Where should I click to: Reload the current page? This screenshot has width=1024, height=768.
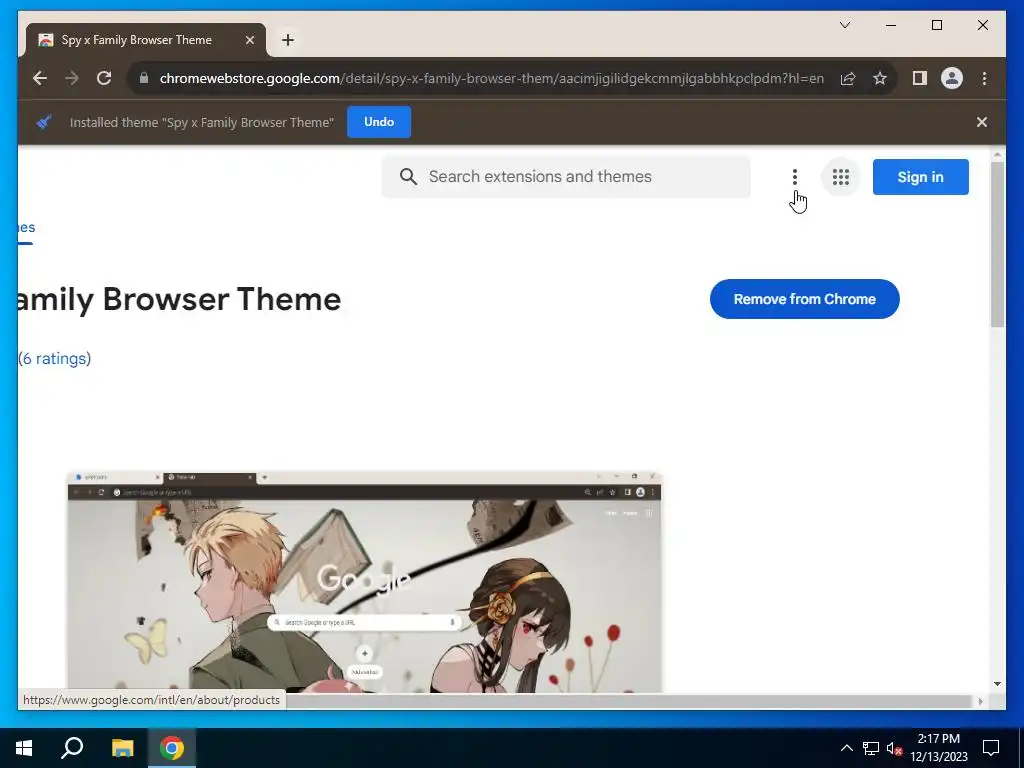click(x=104, y=78)
